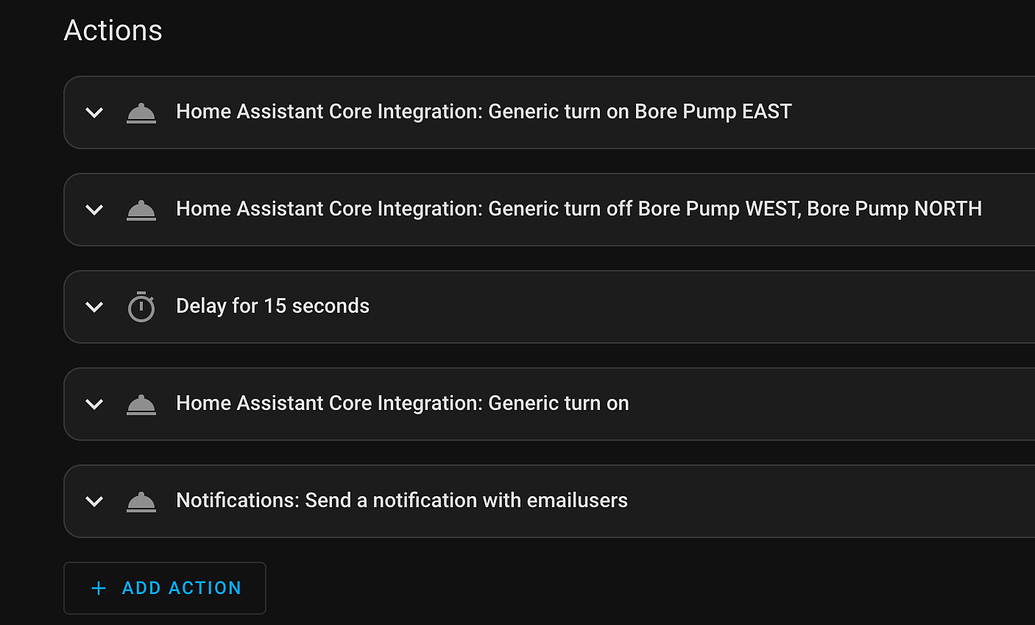Expand the Generic turn on action card
Screen dimensions: 1035x625
point(94,404)
